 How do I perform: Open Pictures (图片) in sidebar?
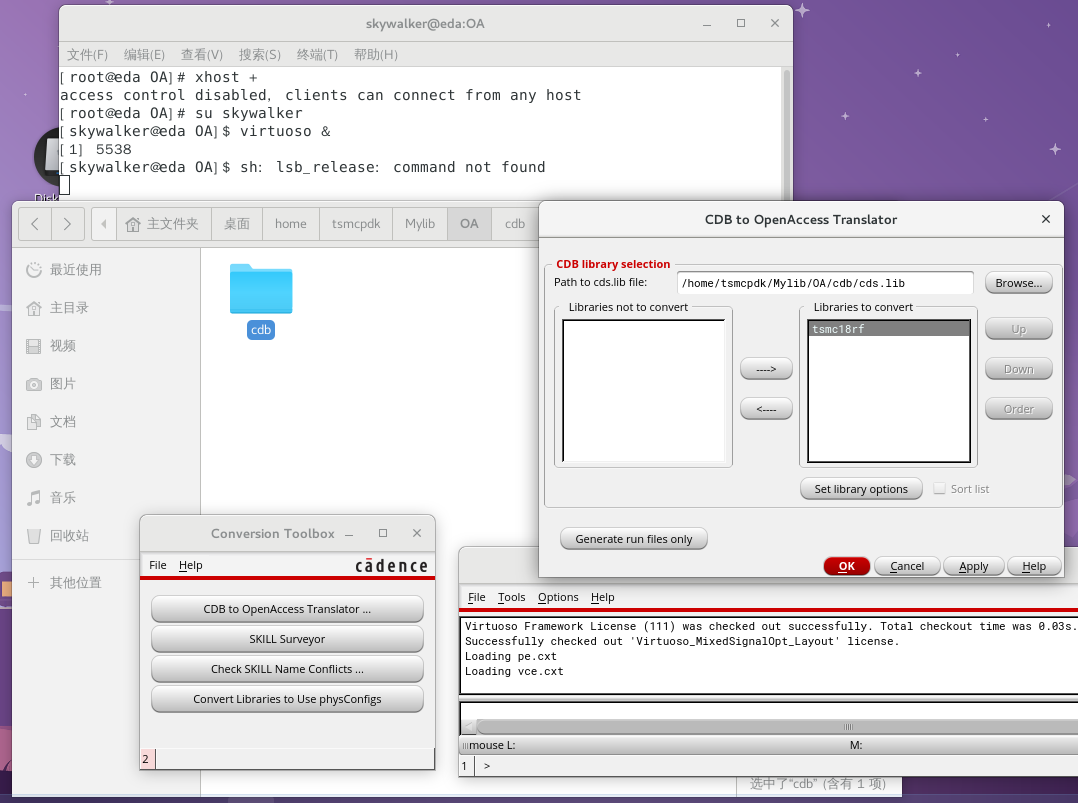[x=50, y=384]
